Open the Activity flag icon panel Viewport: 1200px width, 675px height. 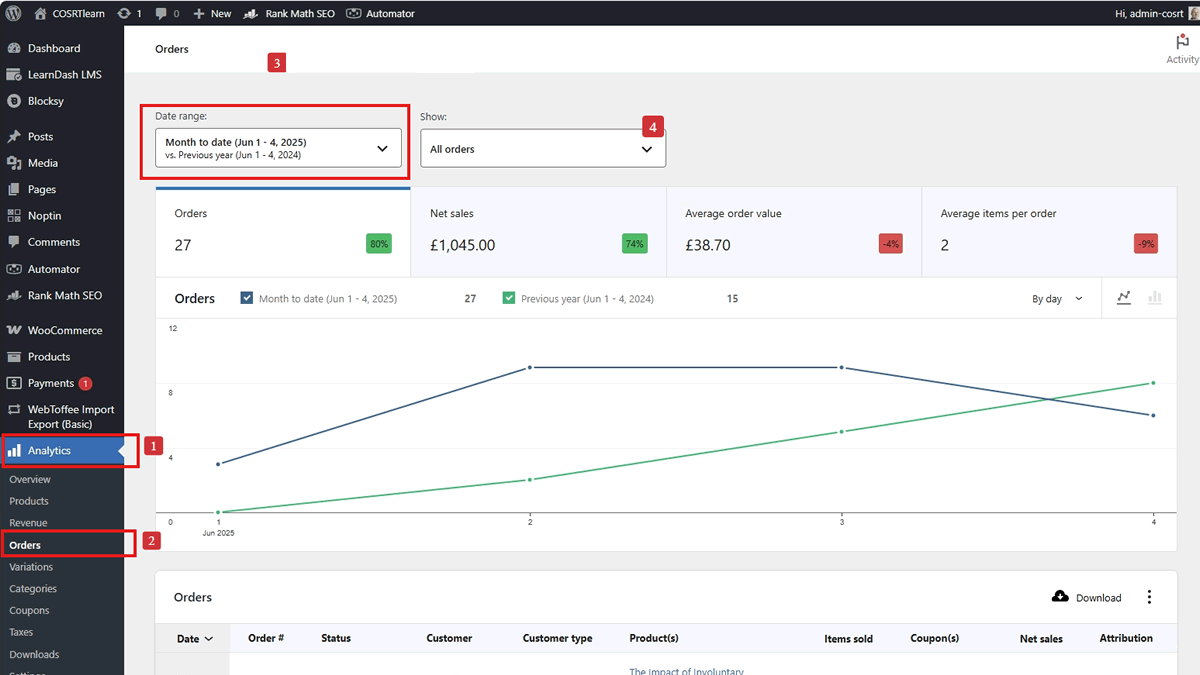tap(1182, 41)
